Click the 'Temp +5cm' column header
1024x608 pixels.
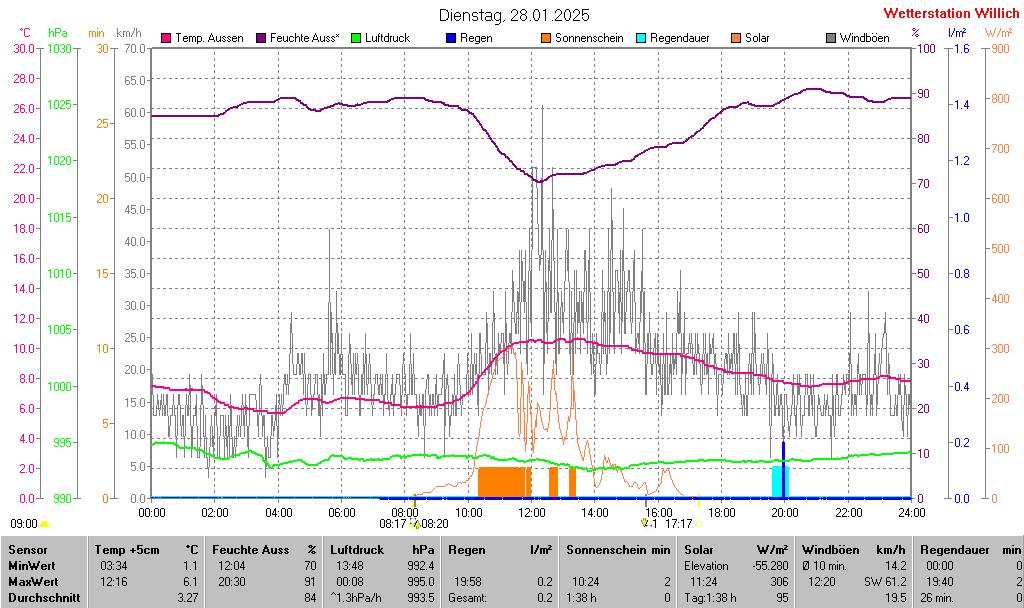click(x=127, y=550)
